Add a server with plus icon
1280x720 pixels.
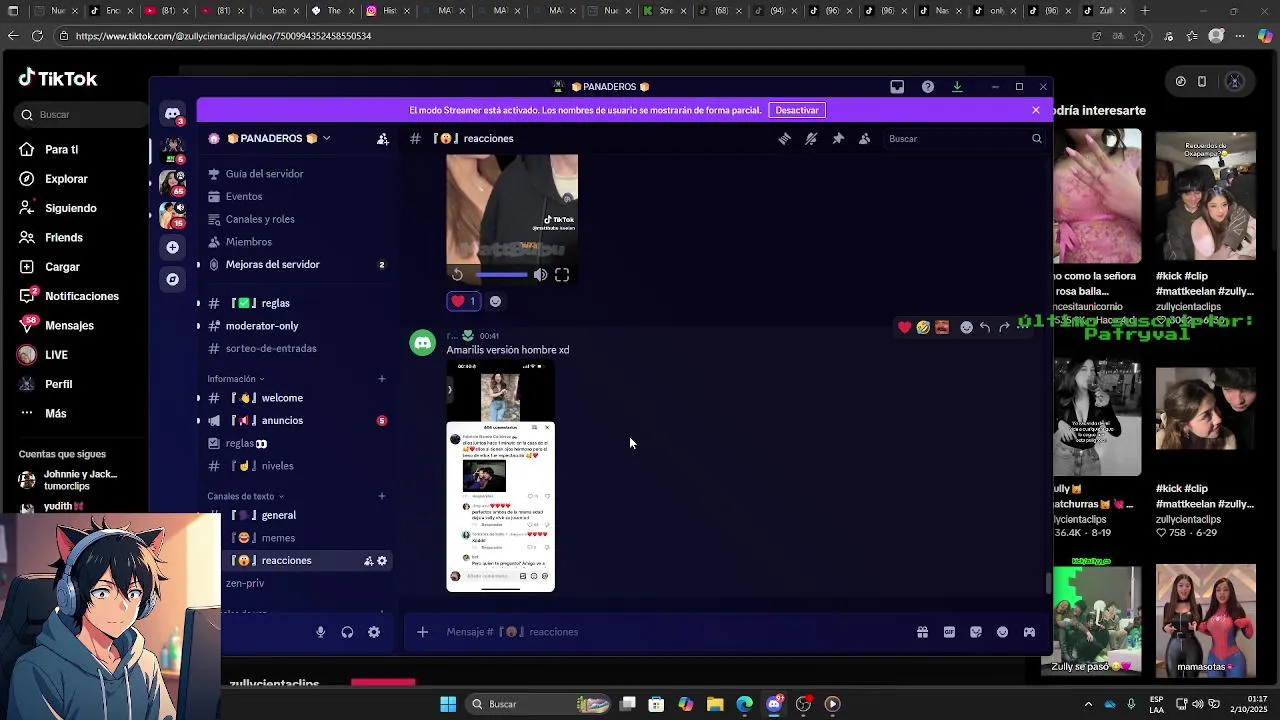pos(173,247)
